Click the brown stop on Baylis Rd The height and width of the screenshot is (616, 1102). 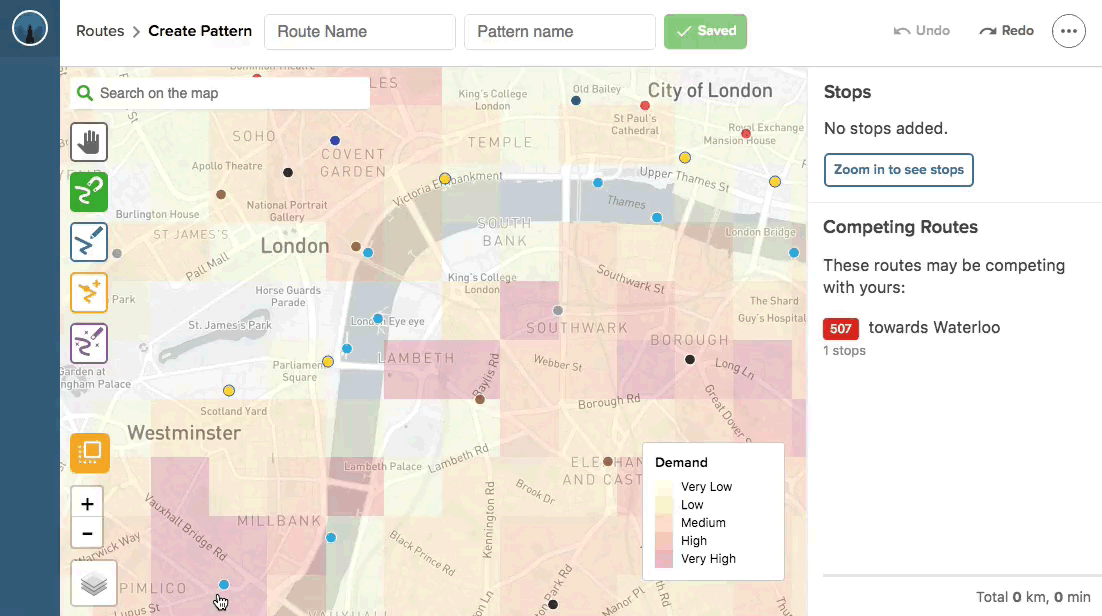(480, 399)
